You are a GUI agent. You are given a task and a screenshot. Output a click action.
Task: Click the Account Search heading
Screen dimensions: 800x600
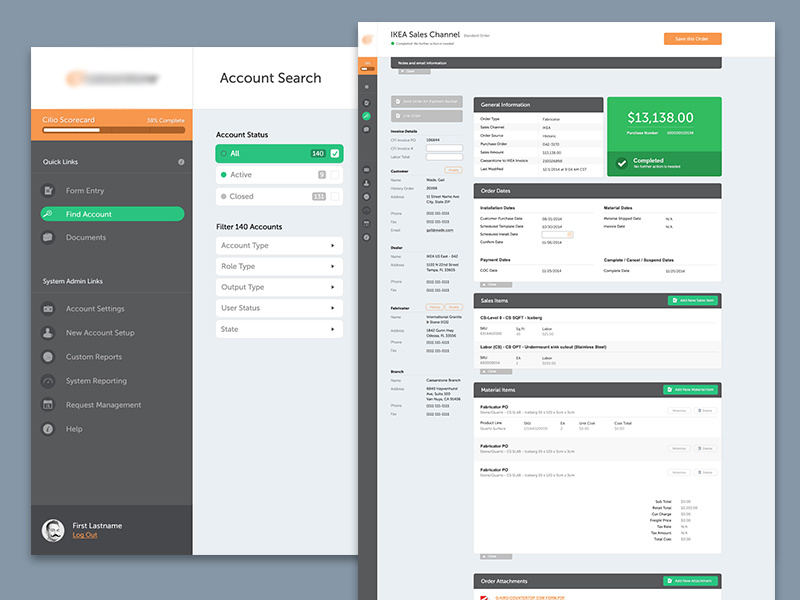coord(270,78)
